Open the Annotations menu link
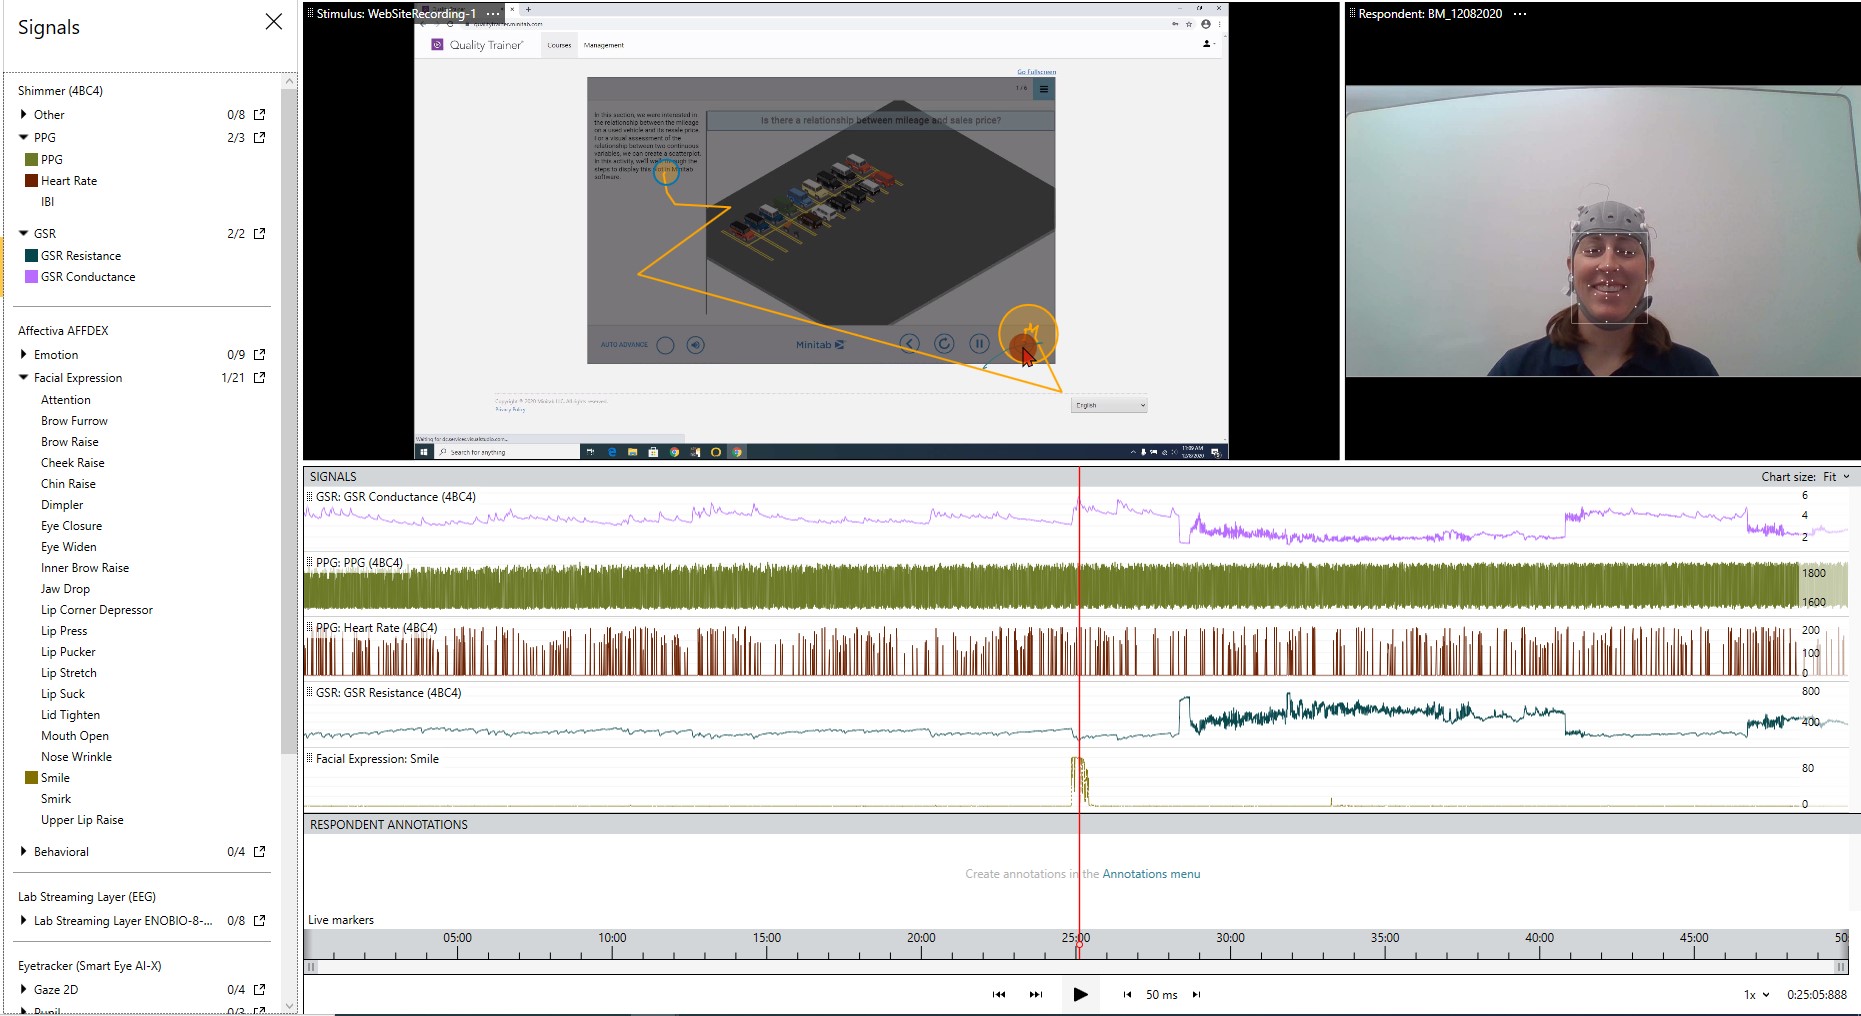Viewport: 1861px width, 1016px height. tap(1151, 873)
